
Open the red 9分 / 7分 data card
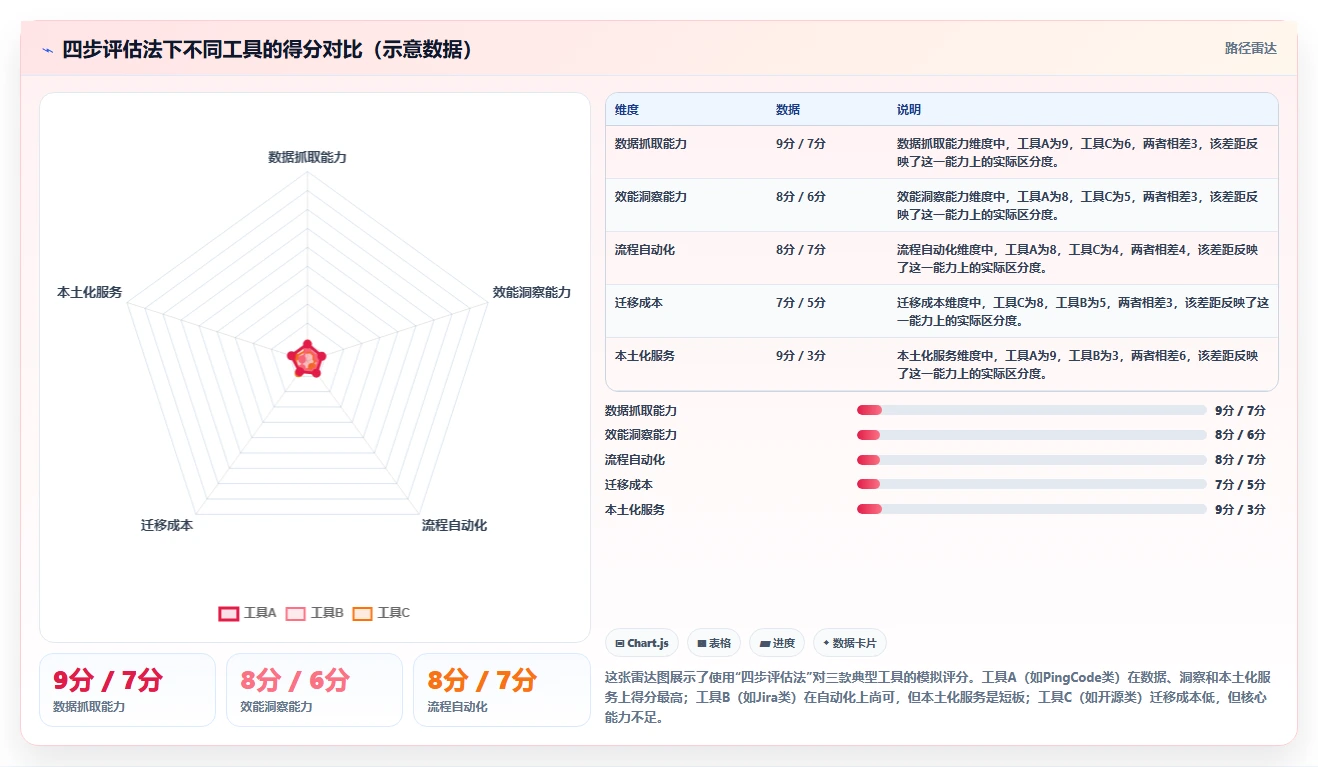[127, 690]
